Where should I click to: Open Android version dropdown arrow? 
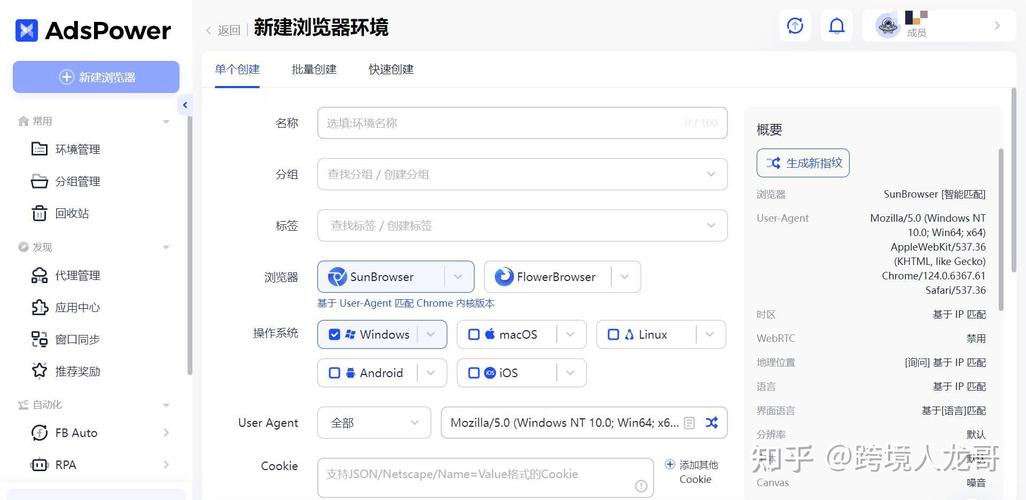pos(431,373)
